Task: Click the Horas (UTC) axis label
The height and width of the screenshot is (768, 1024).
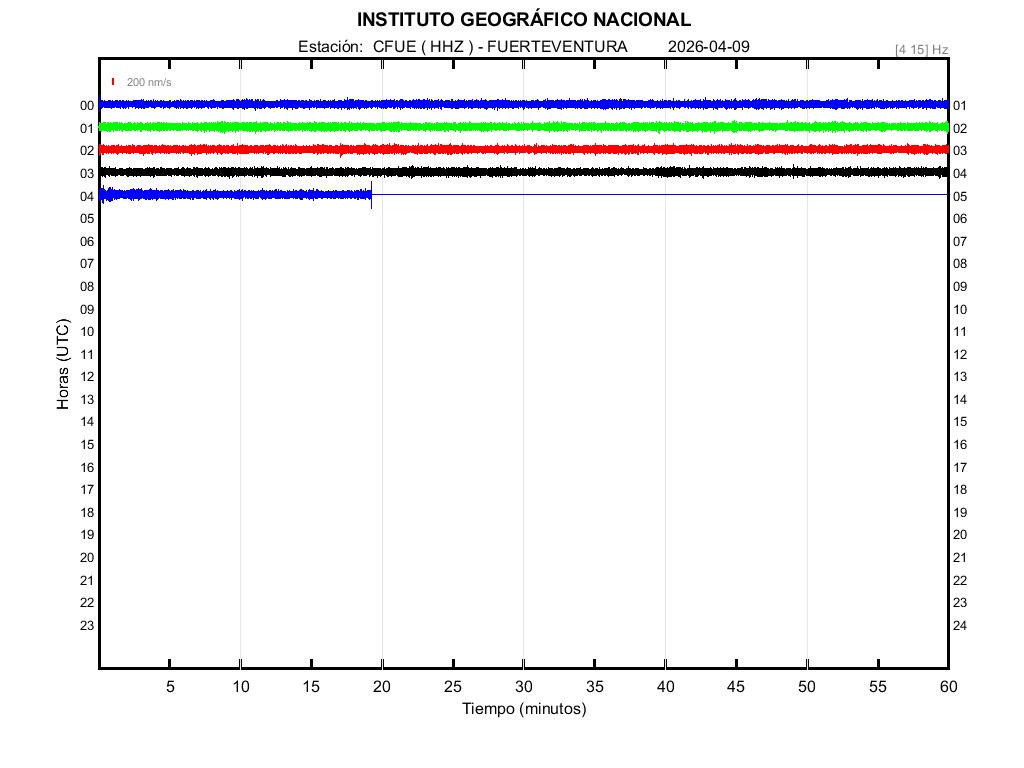Action: pos(63,365)
